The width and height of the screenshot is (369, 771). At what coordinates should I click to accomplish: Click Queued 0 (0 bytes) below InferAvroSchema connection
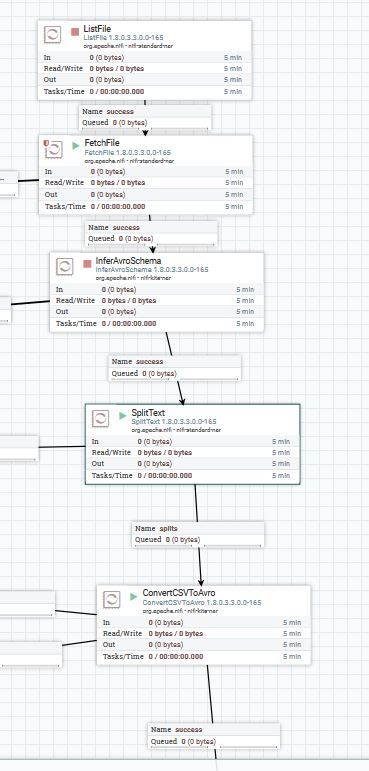[144, 374]
